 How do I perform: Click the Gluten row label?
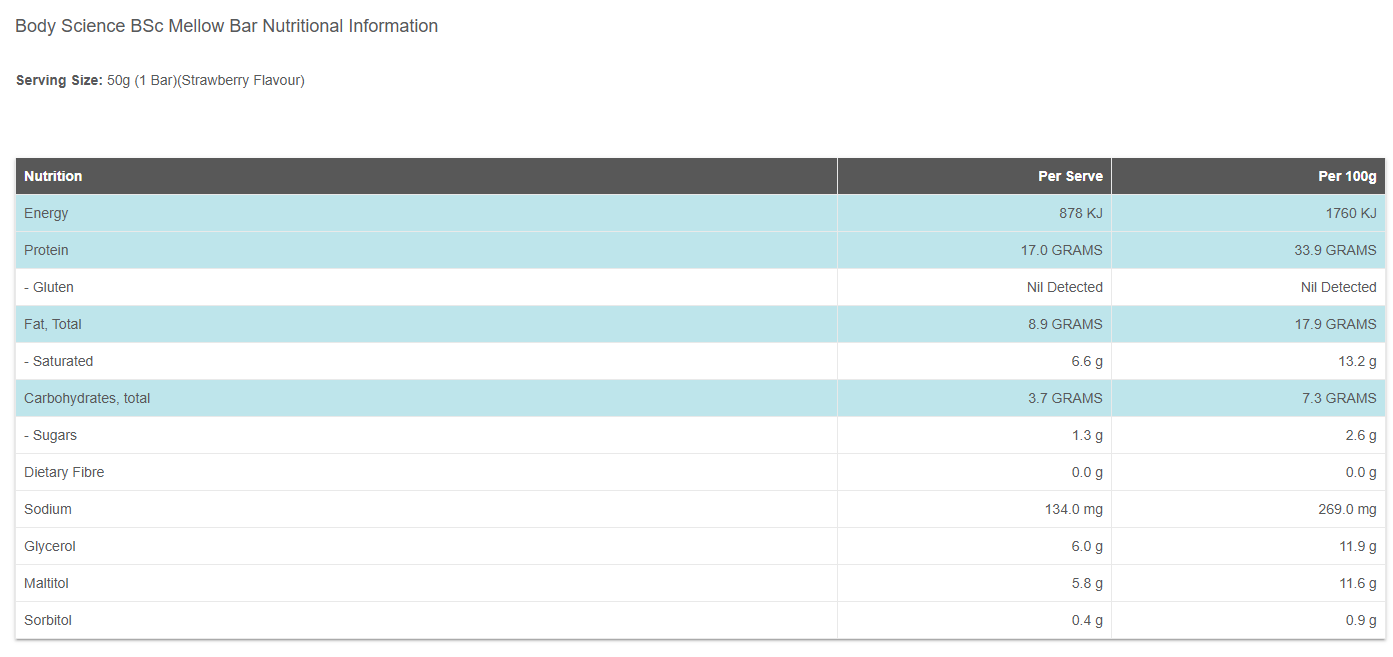(49, 287)
